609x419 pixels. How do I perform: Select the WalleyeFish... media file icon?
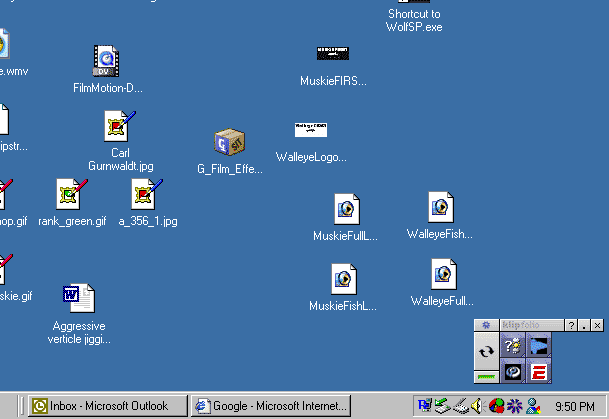tap(440, 207)
